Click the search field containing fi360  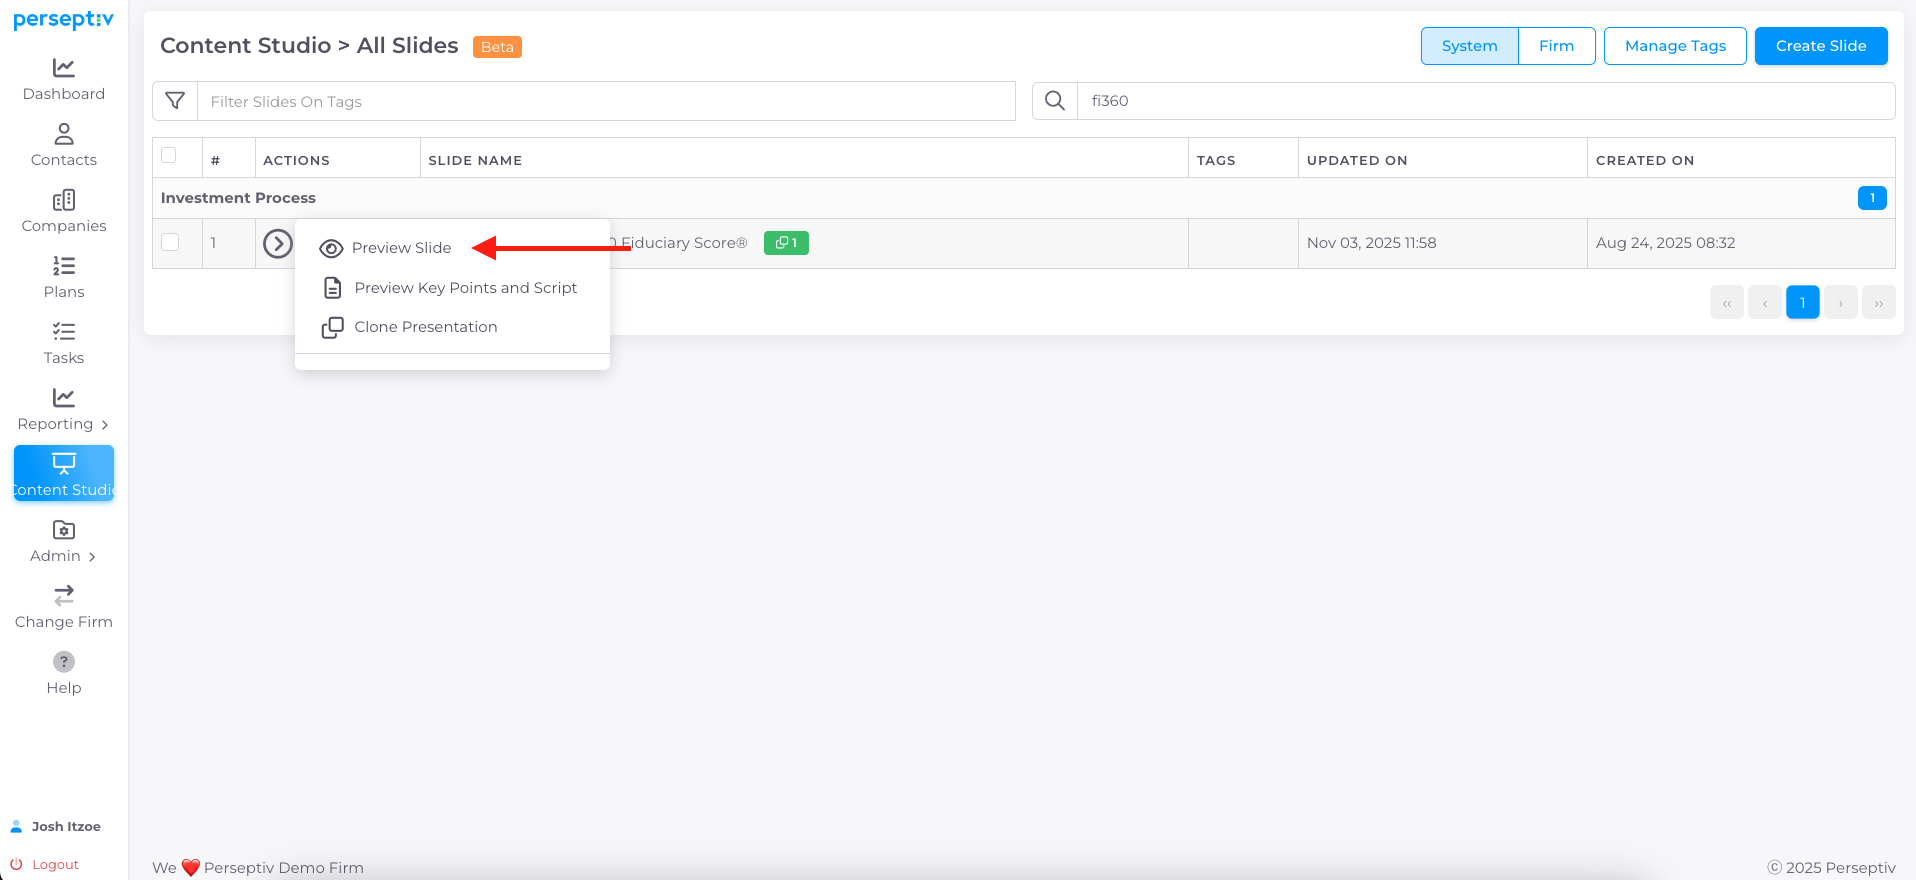click(1486, 101)
